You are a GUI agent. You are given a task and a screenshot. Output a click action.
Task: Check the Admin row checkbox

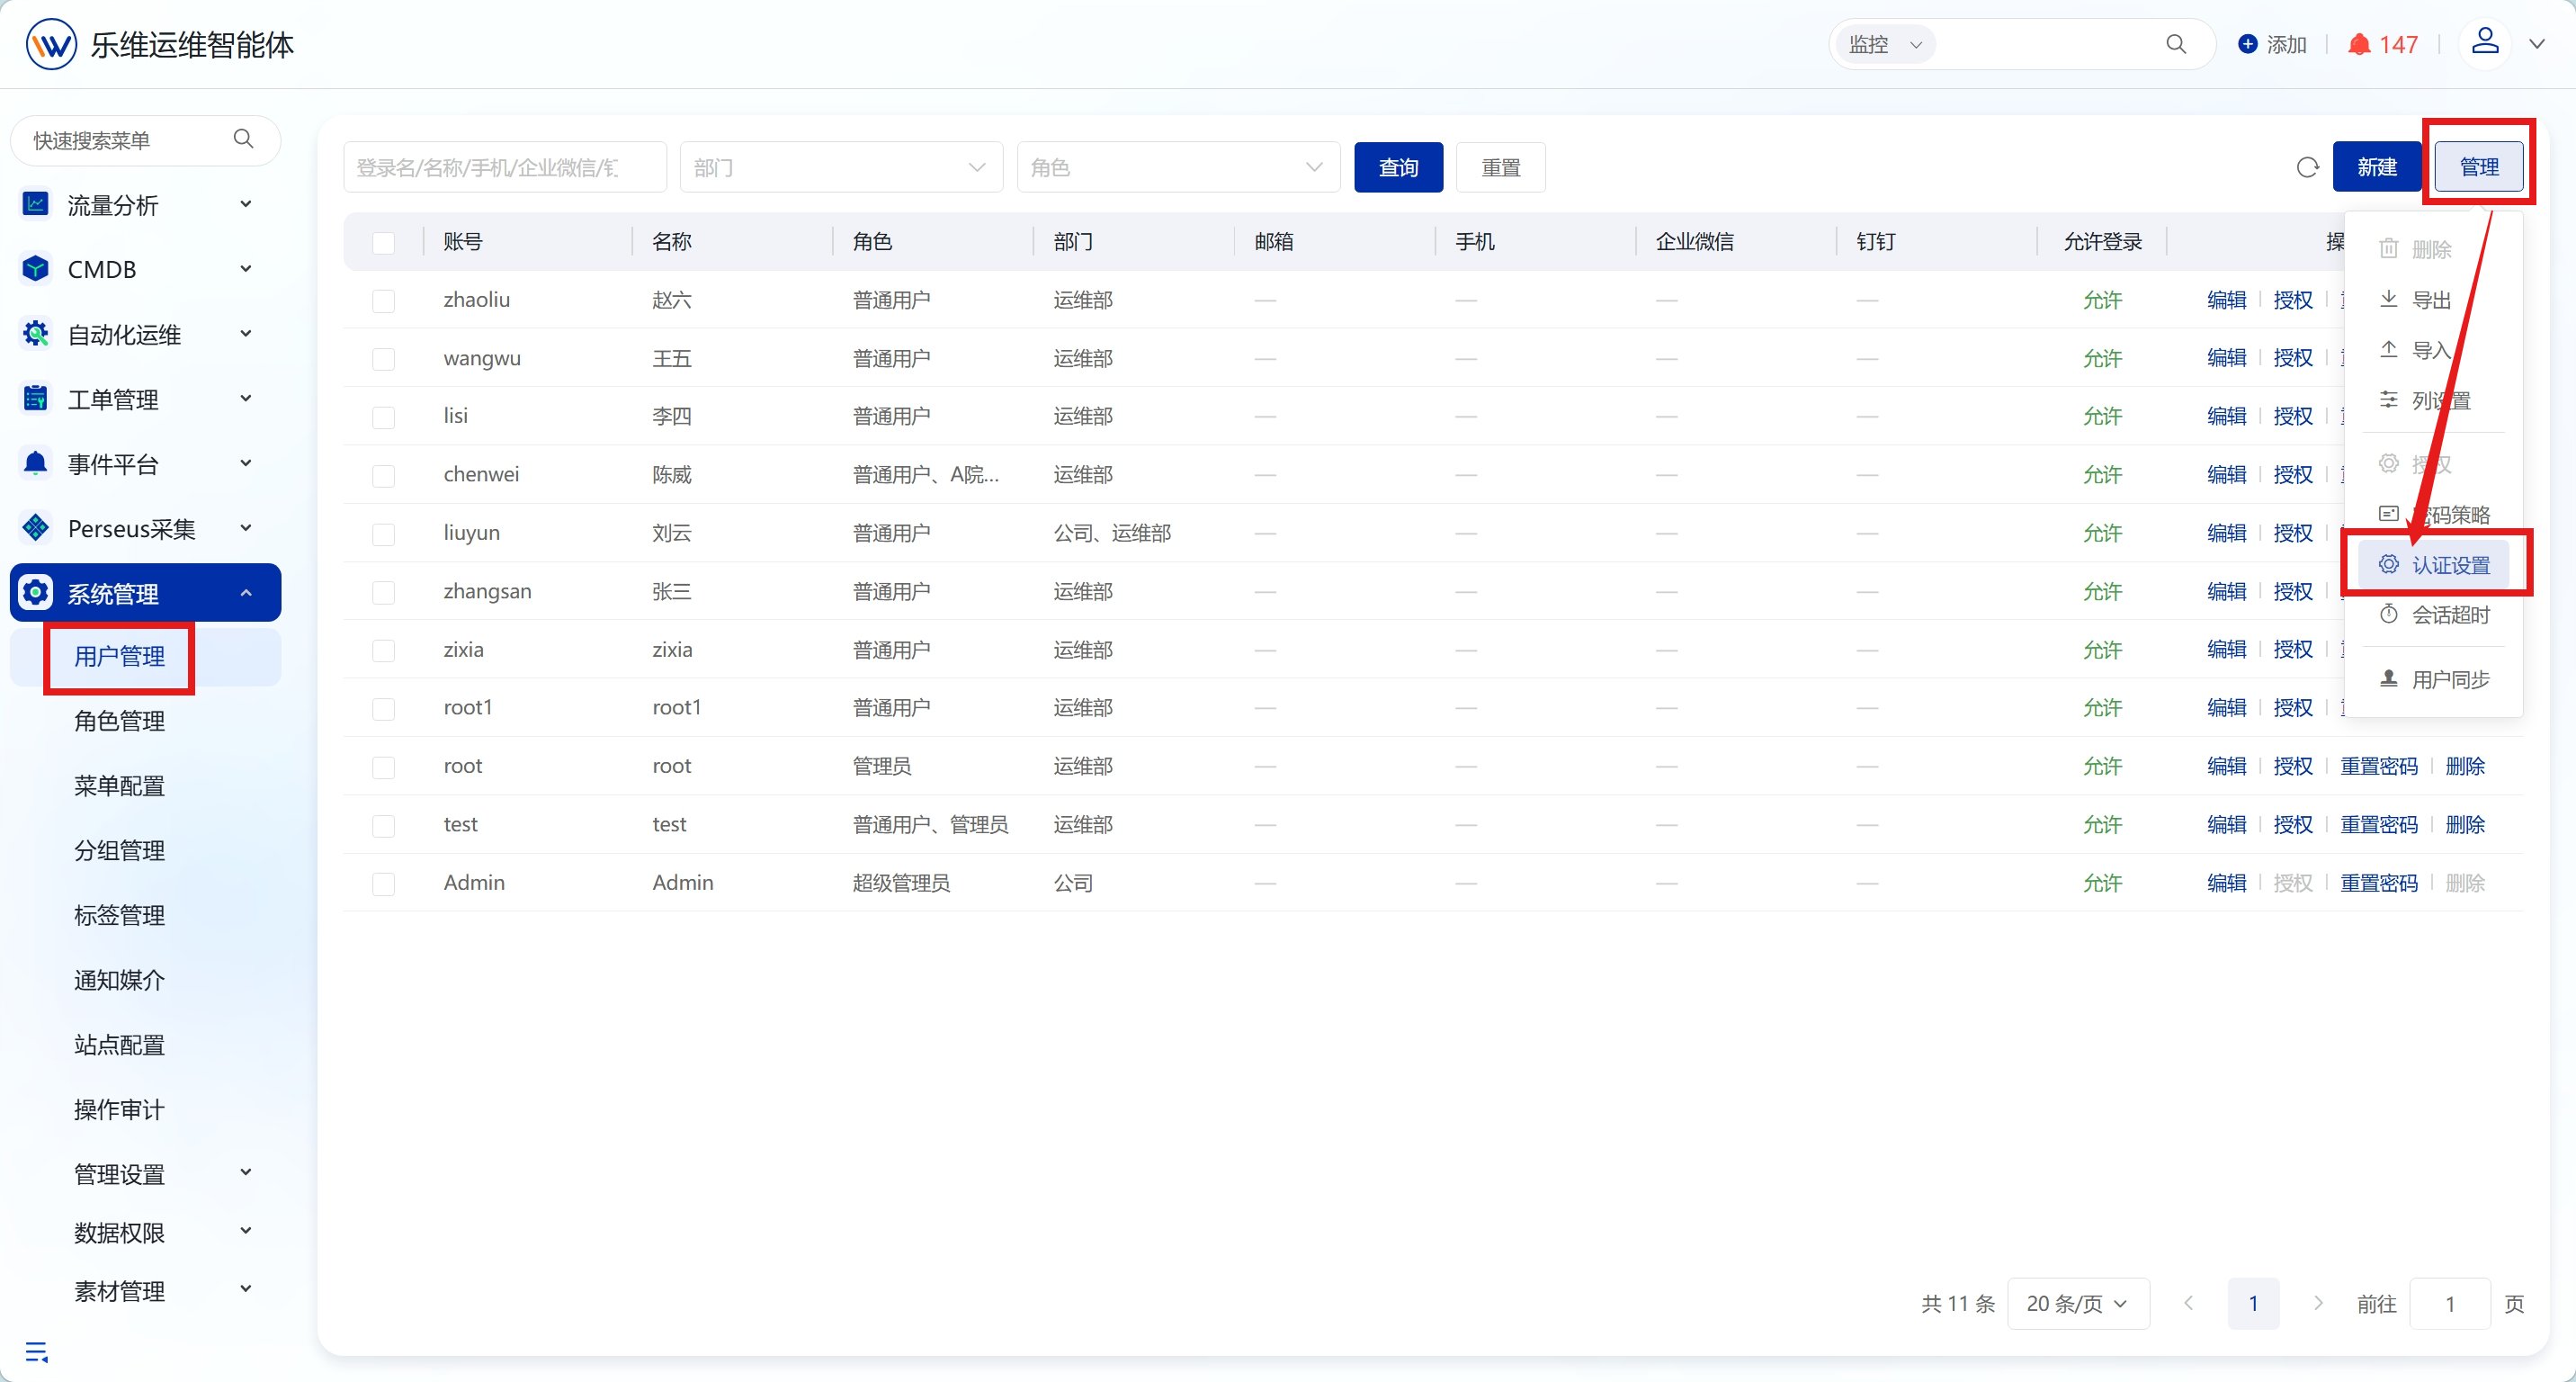coord(383,884)
